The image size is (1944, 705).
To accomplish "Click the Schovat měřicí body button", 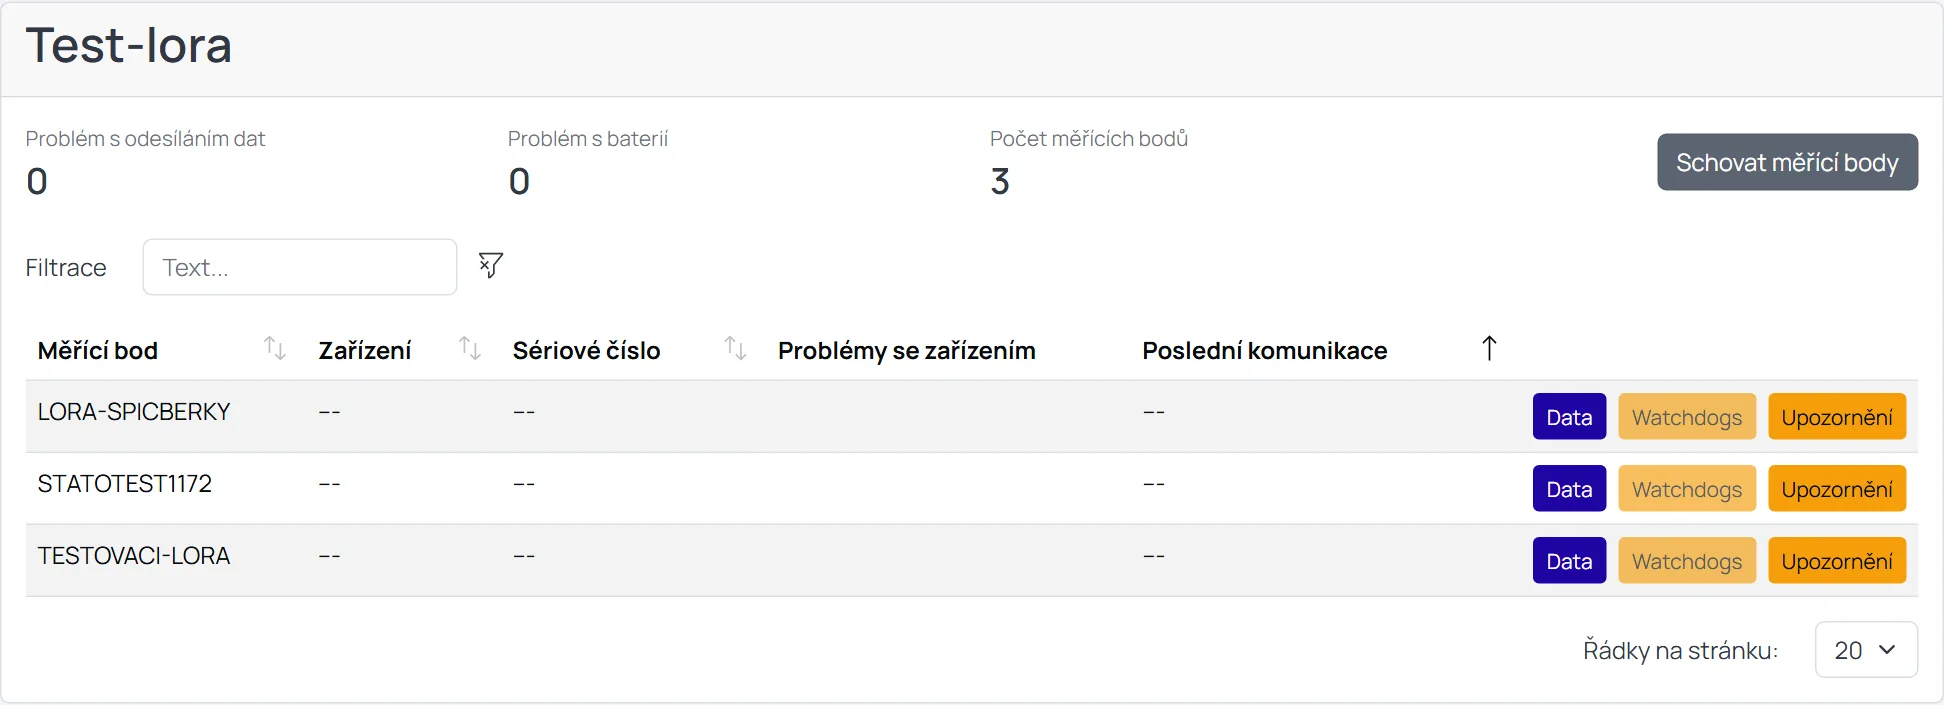I will point(1787,162).
